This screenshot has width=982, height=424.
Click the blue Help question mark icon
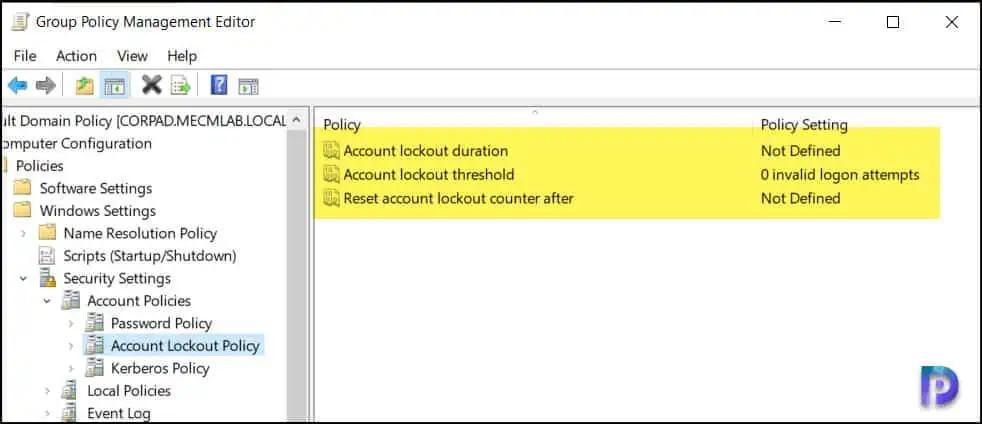(219, 85)
